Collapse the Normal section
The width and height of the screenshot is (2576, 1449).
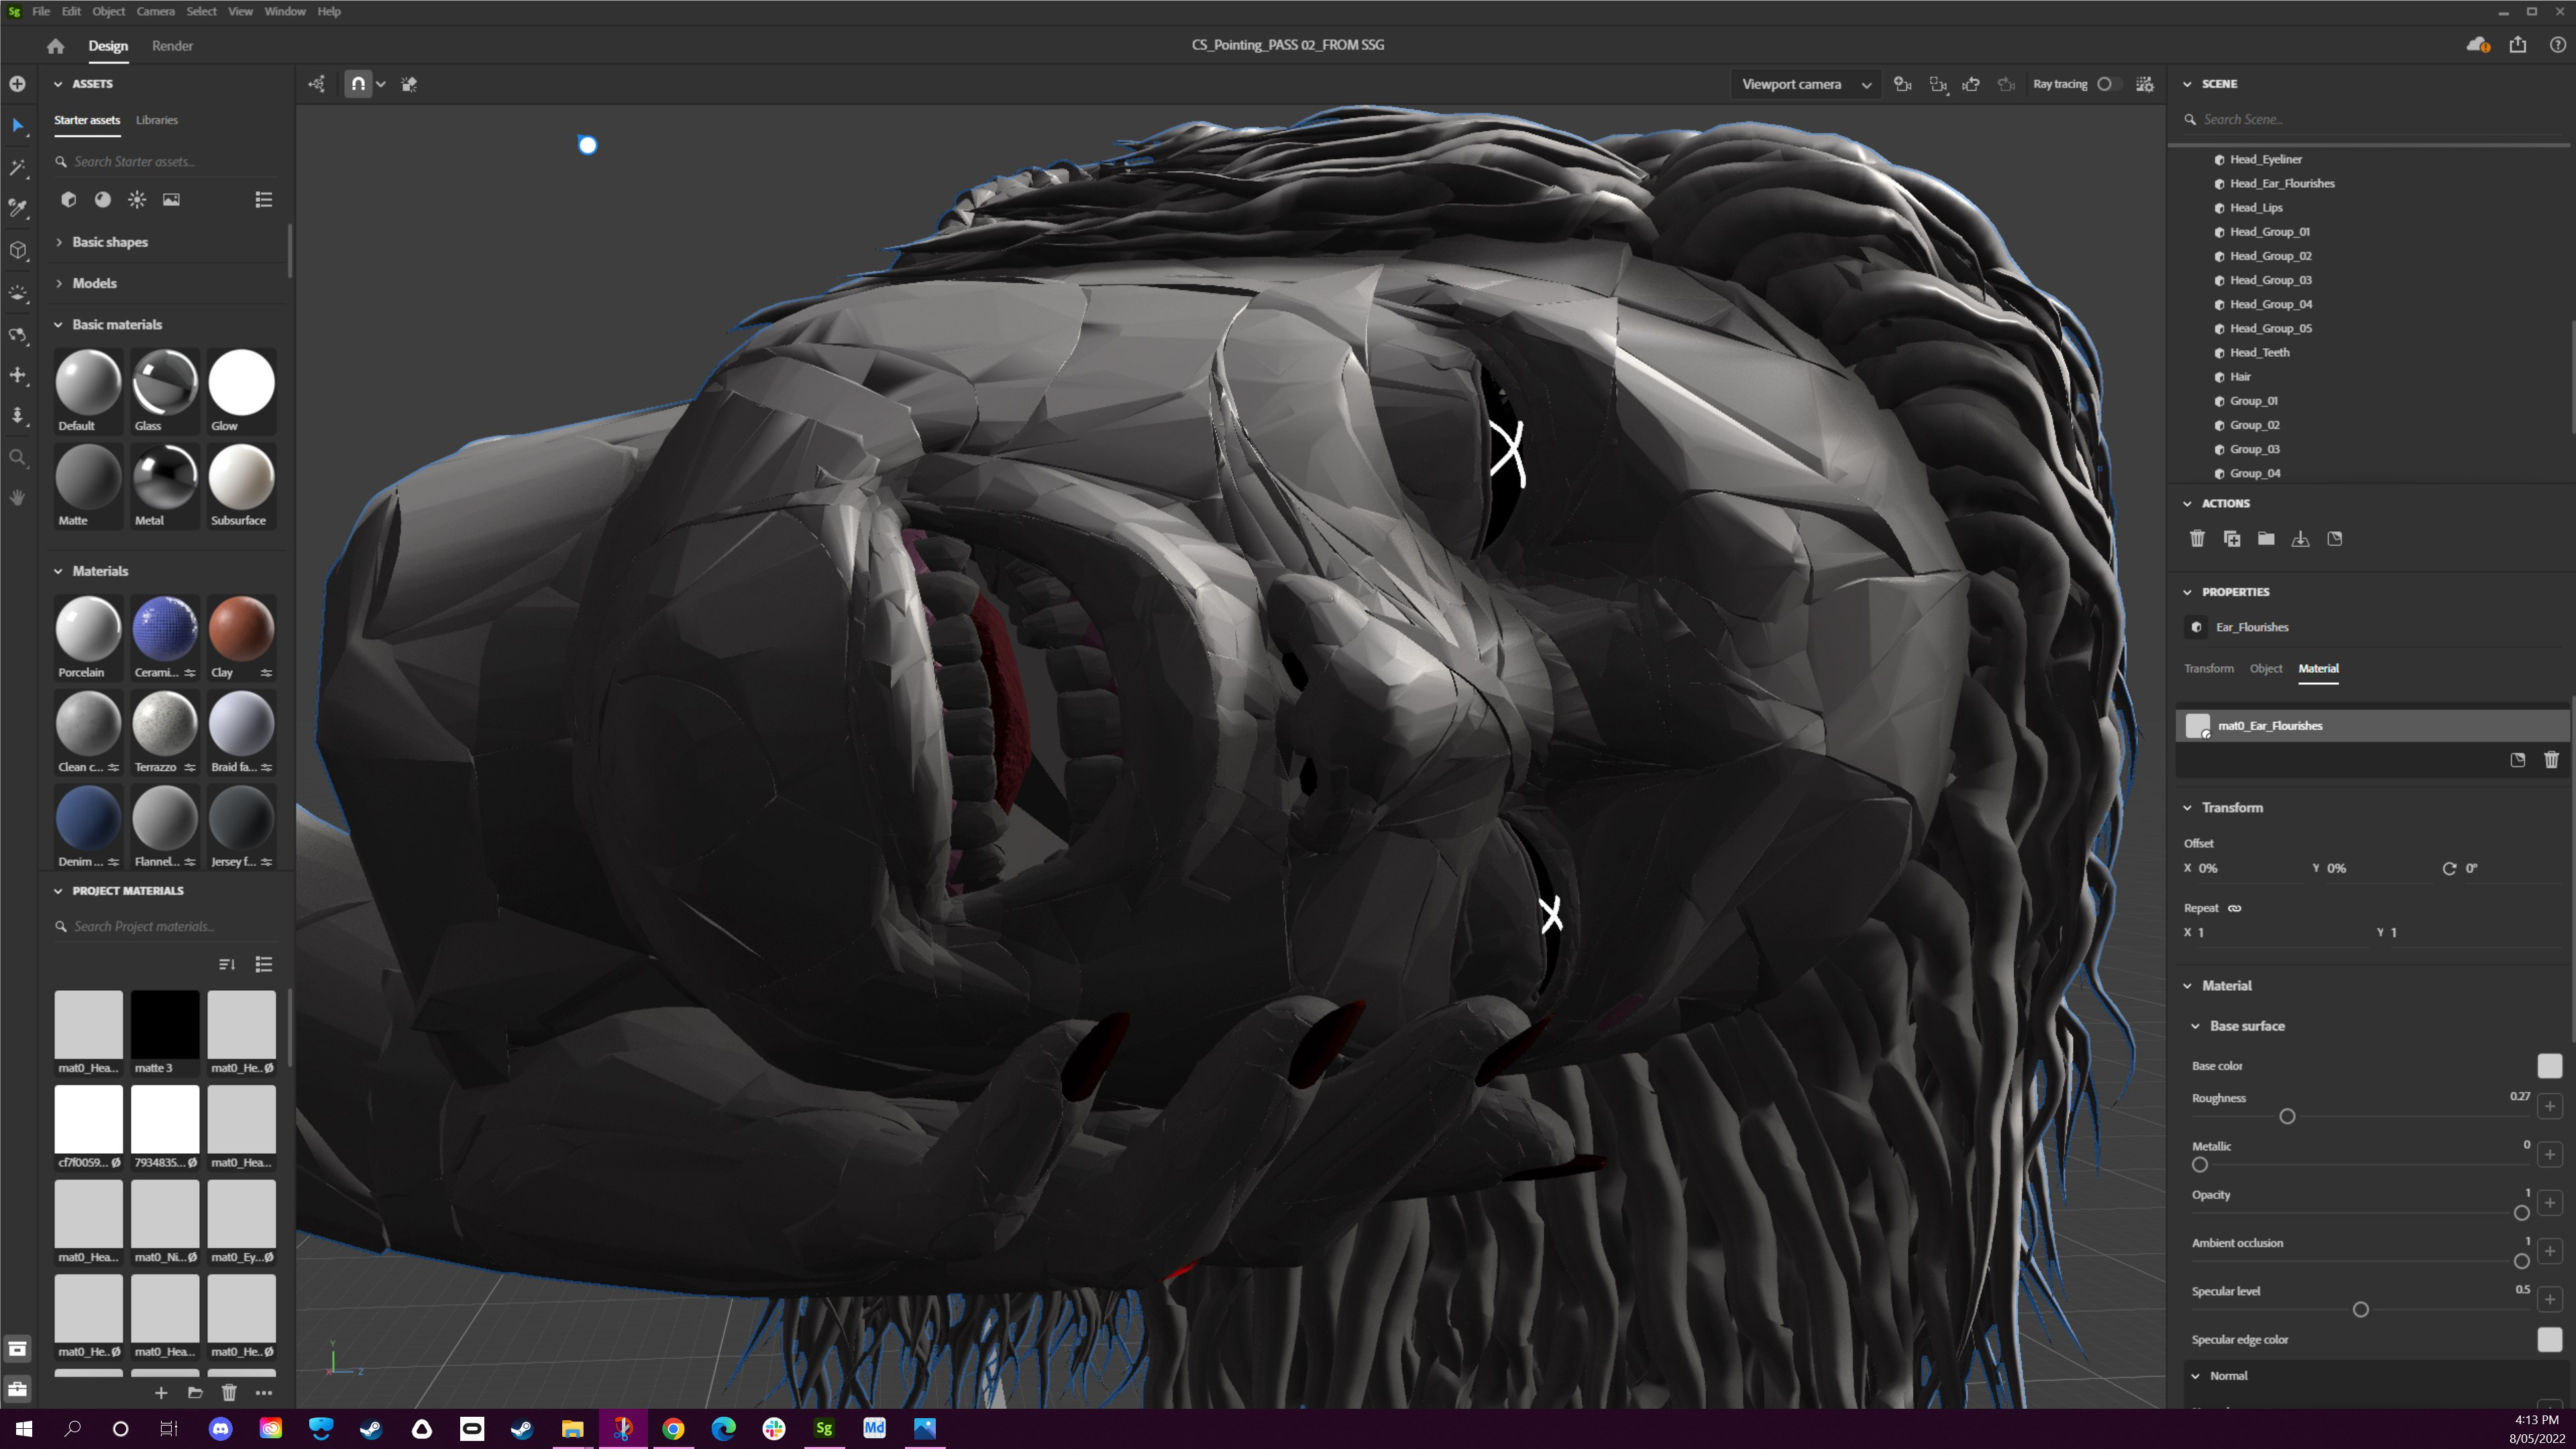point(2195,1376)
